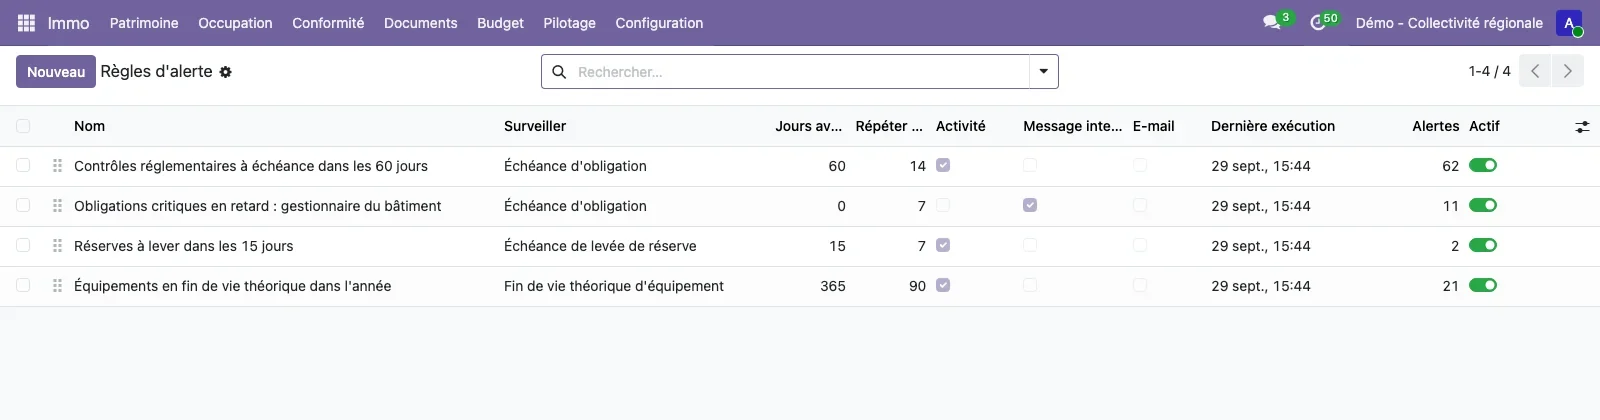The width and height of the screenshot is (1600, 420).
Task: Open the Pilotage menu
Action: (569, 23)
